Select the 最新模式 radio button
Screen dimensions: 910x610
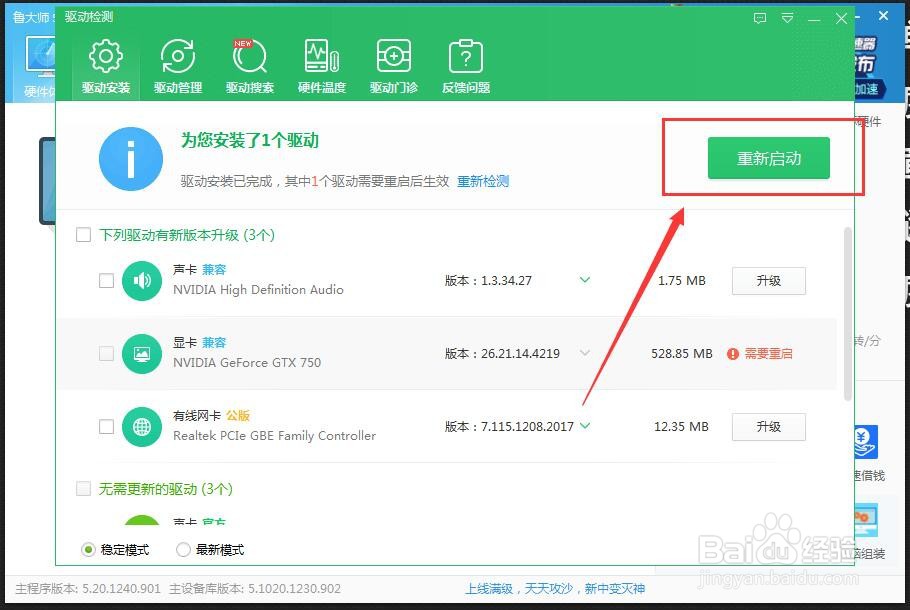(x=183, y=550)
